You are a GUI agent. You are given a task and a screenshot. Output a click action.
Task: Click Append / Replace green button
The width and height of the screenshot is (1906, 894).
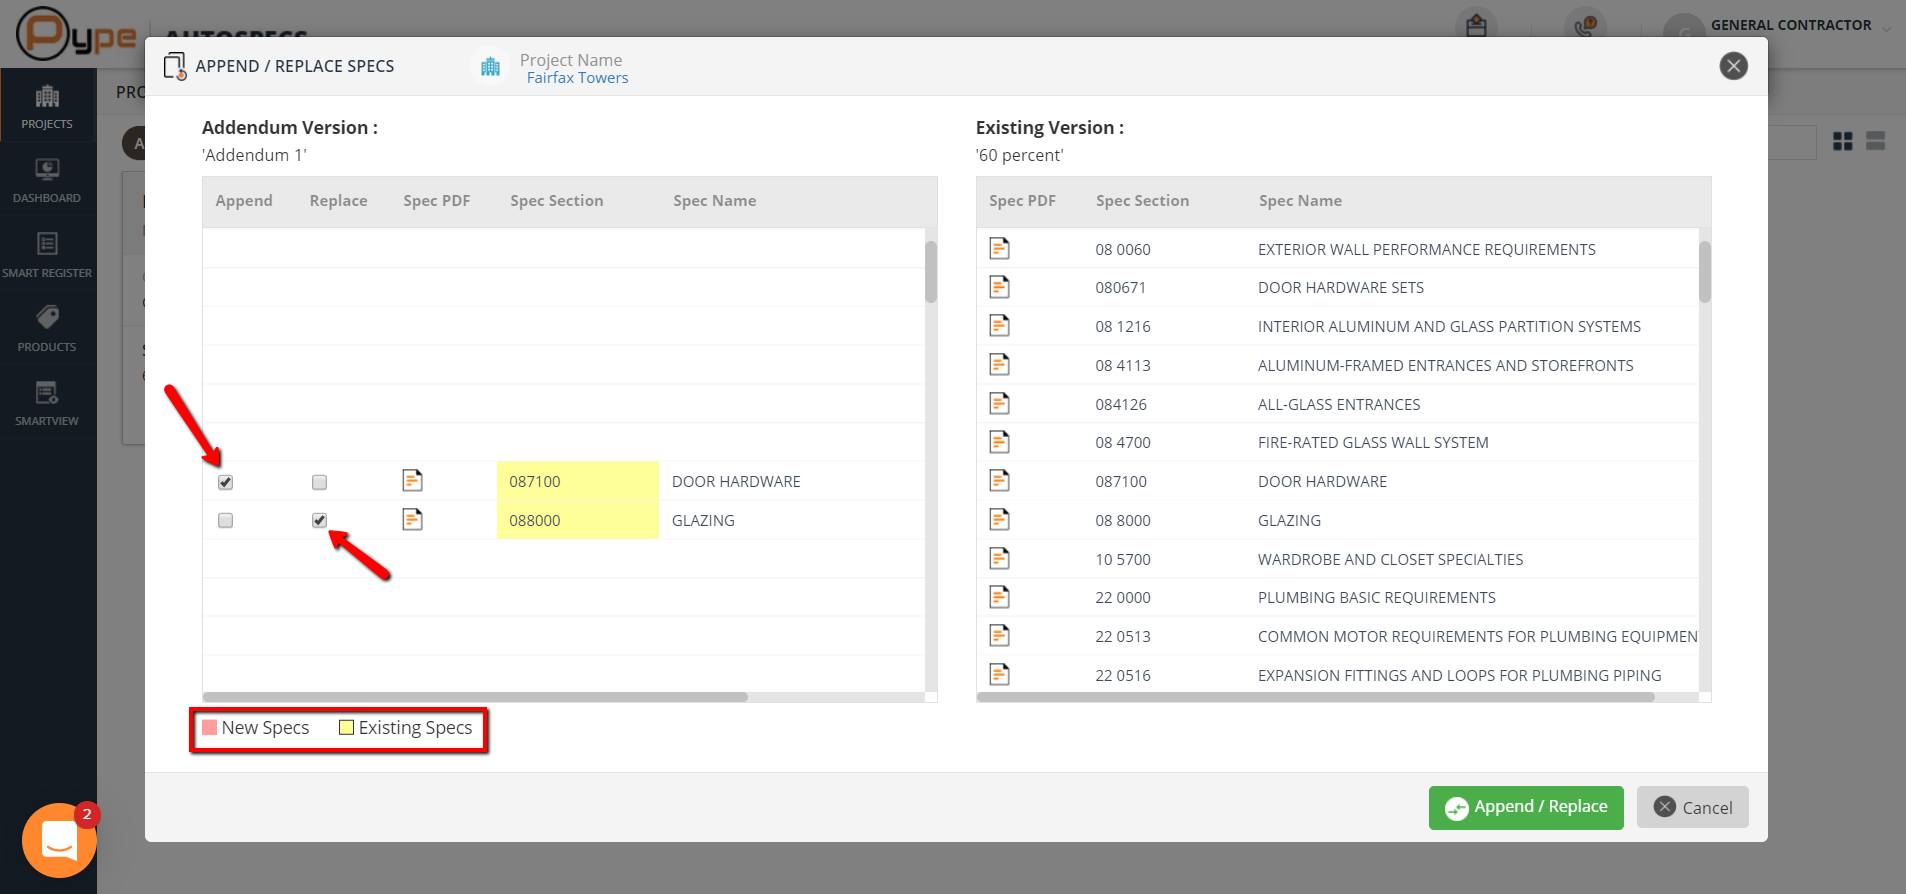pyautogui.click(x=1526, y=807)
